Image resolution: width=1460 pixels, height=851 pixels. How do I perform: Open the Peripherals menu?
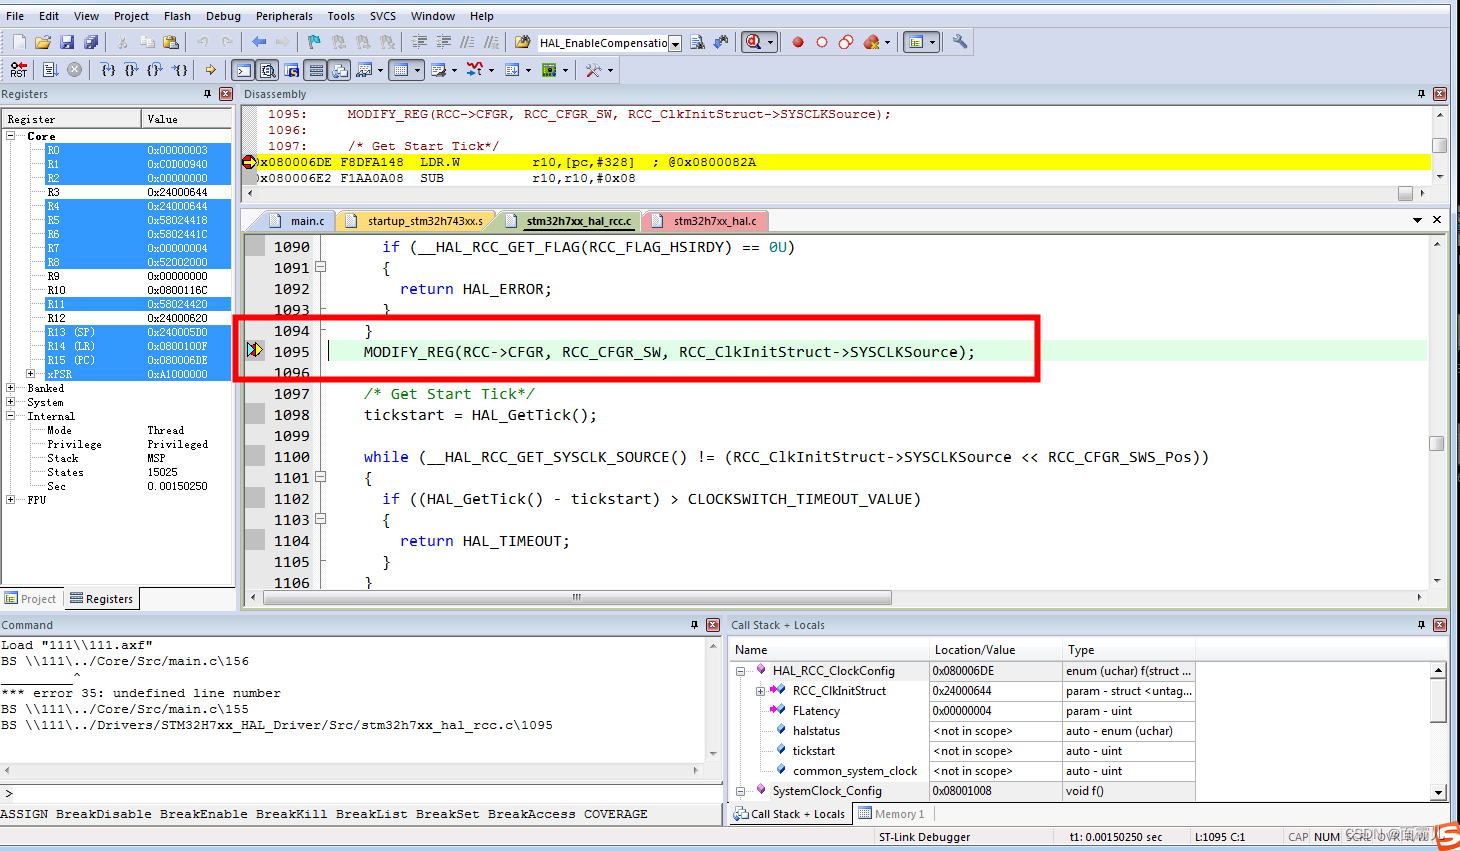284,15
